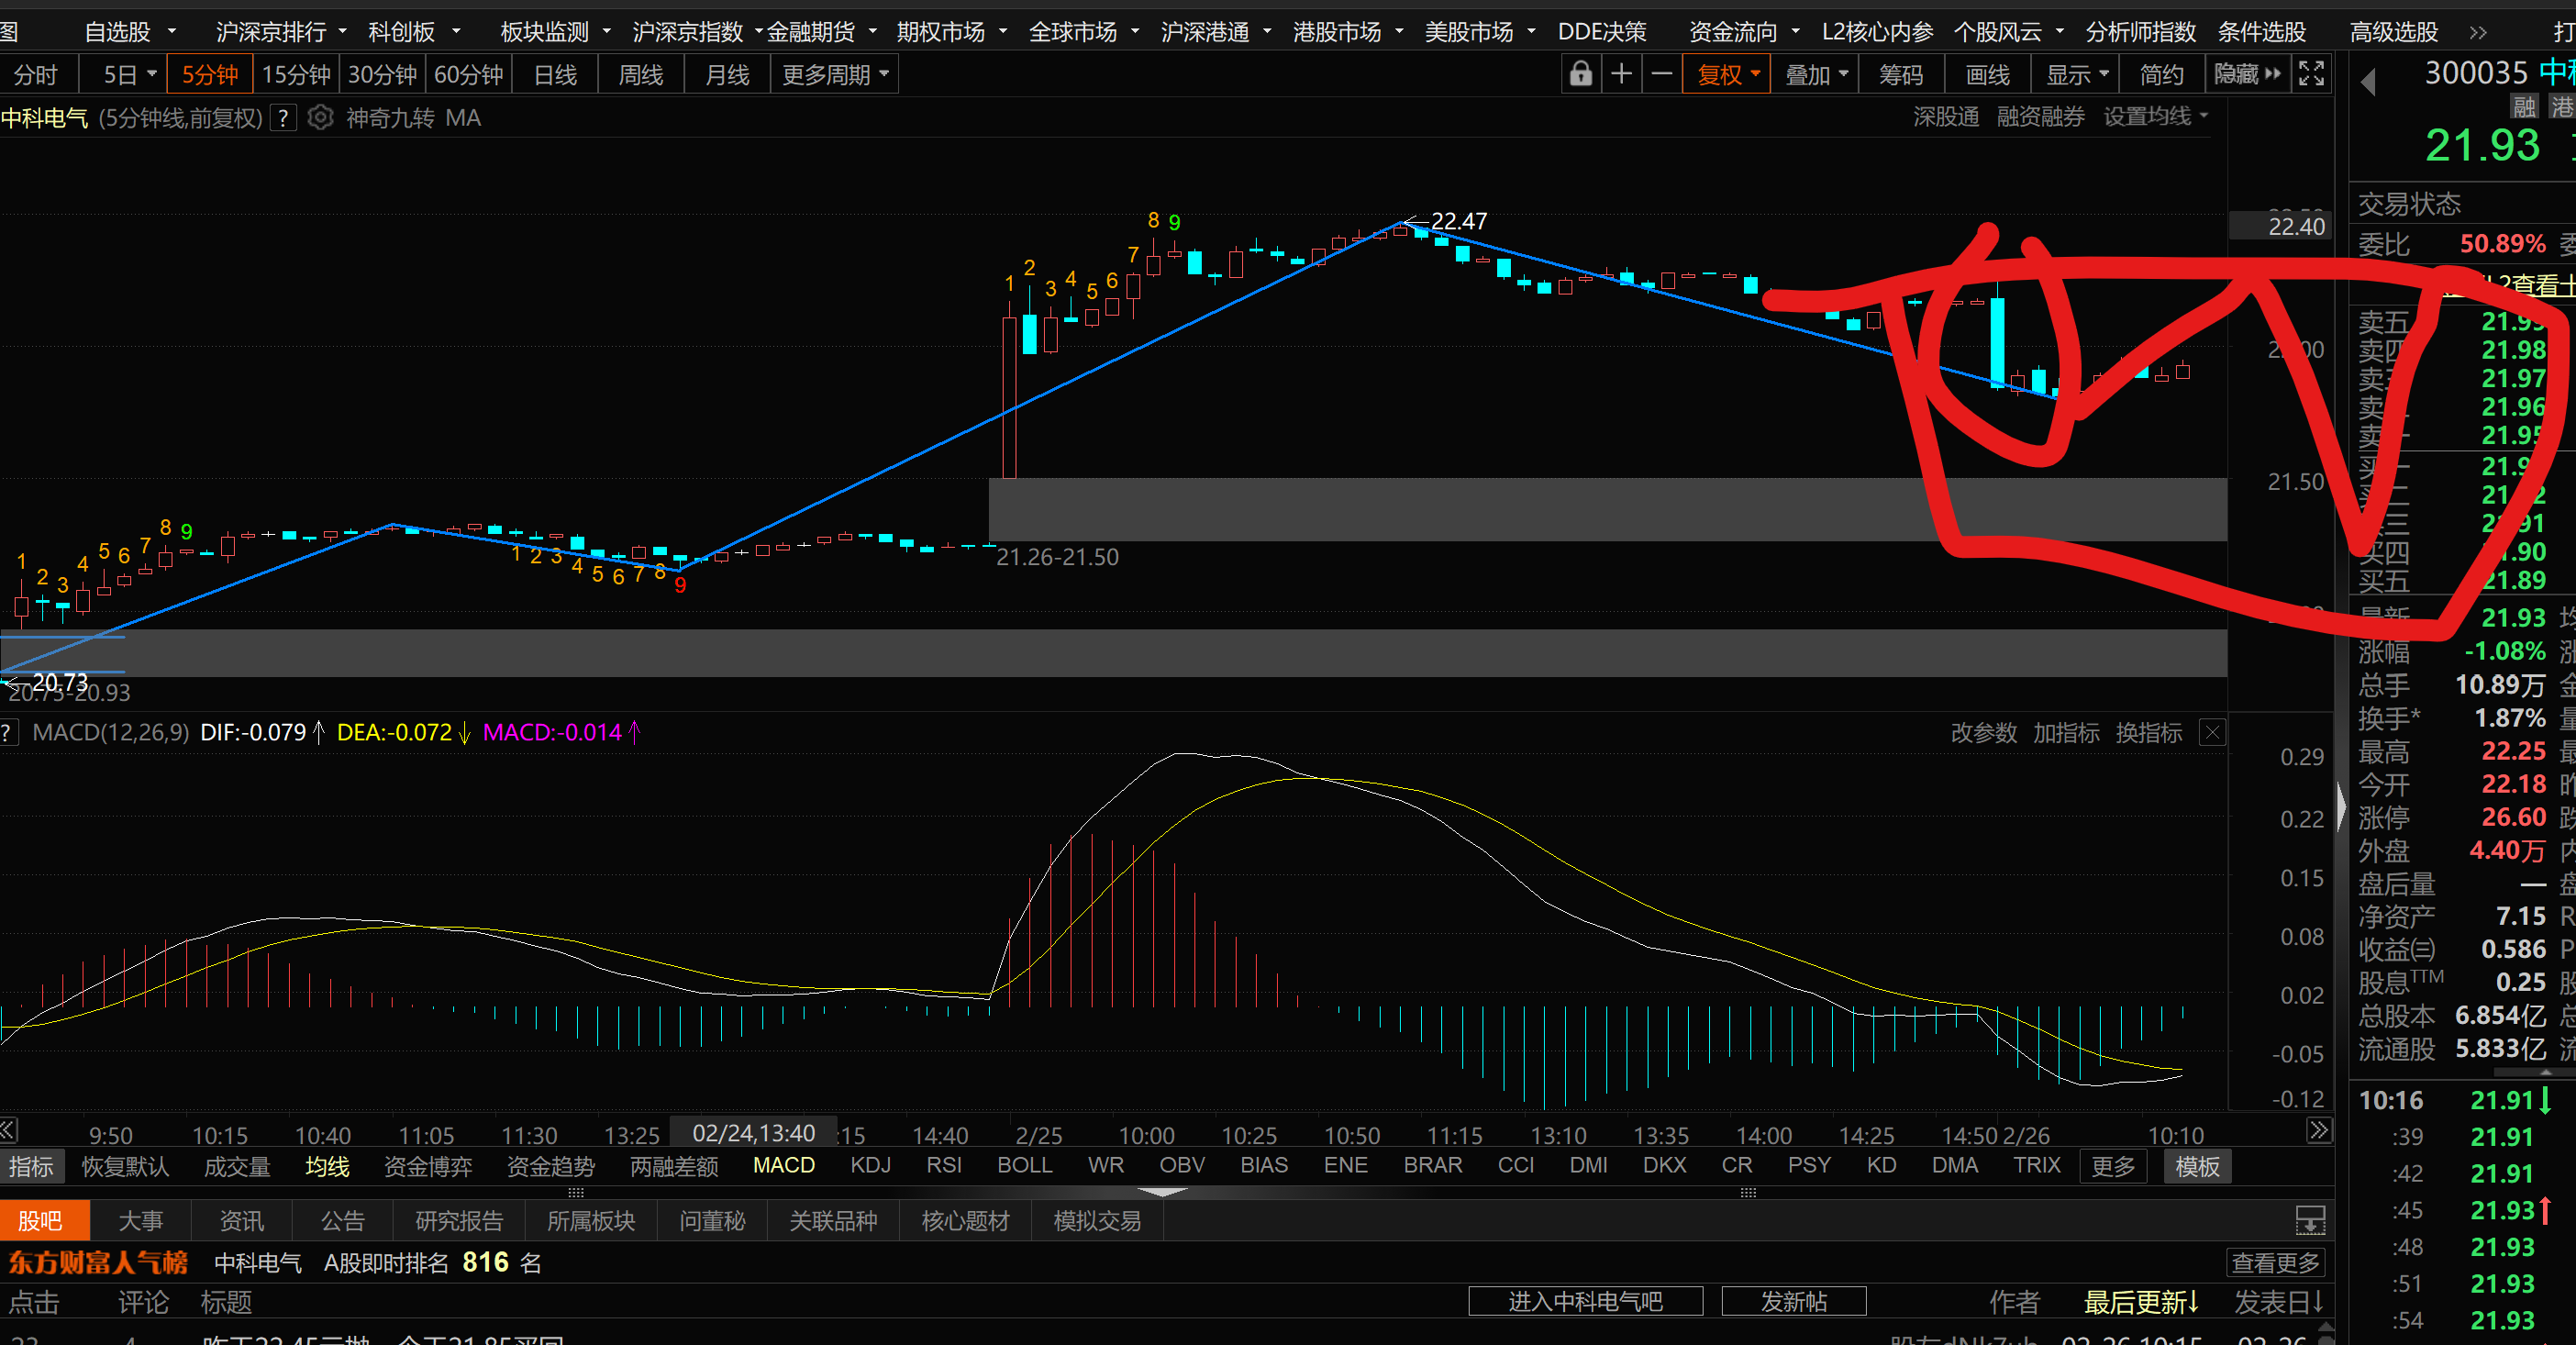Enter fullscreen chart mode icon
Screen dimensions: 2576x1345
tap(2311, 75)
